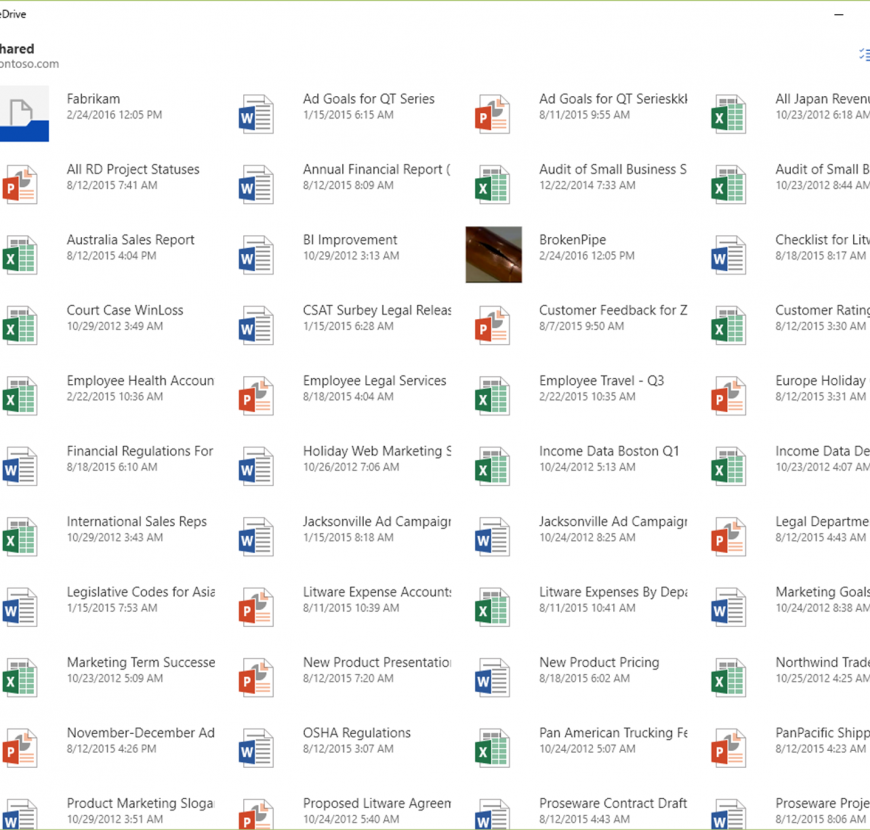Open Holiday Web Marketing document
The width and height of the screenshot is (870, 830).
(x=376, y=451)
